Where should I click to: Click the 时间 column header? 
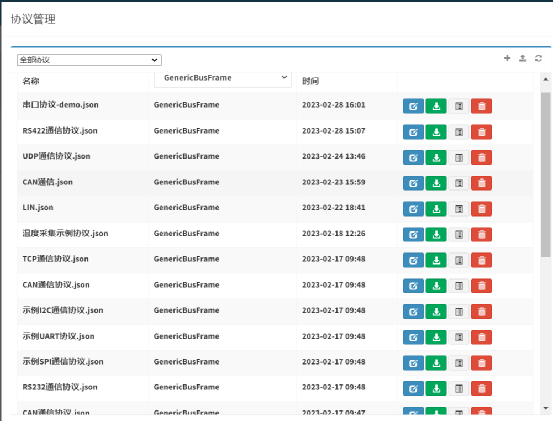(310, 81)
